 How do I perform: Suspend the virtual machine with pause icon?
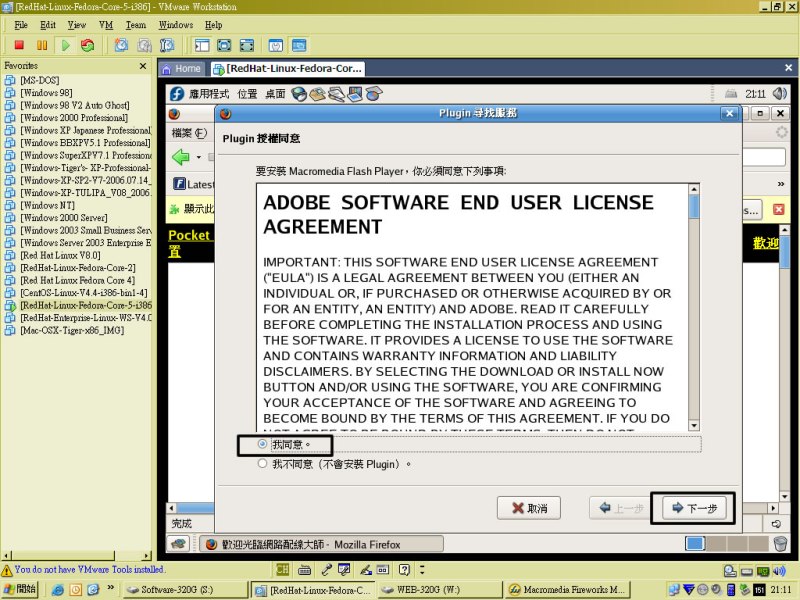[42, 45]
